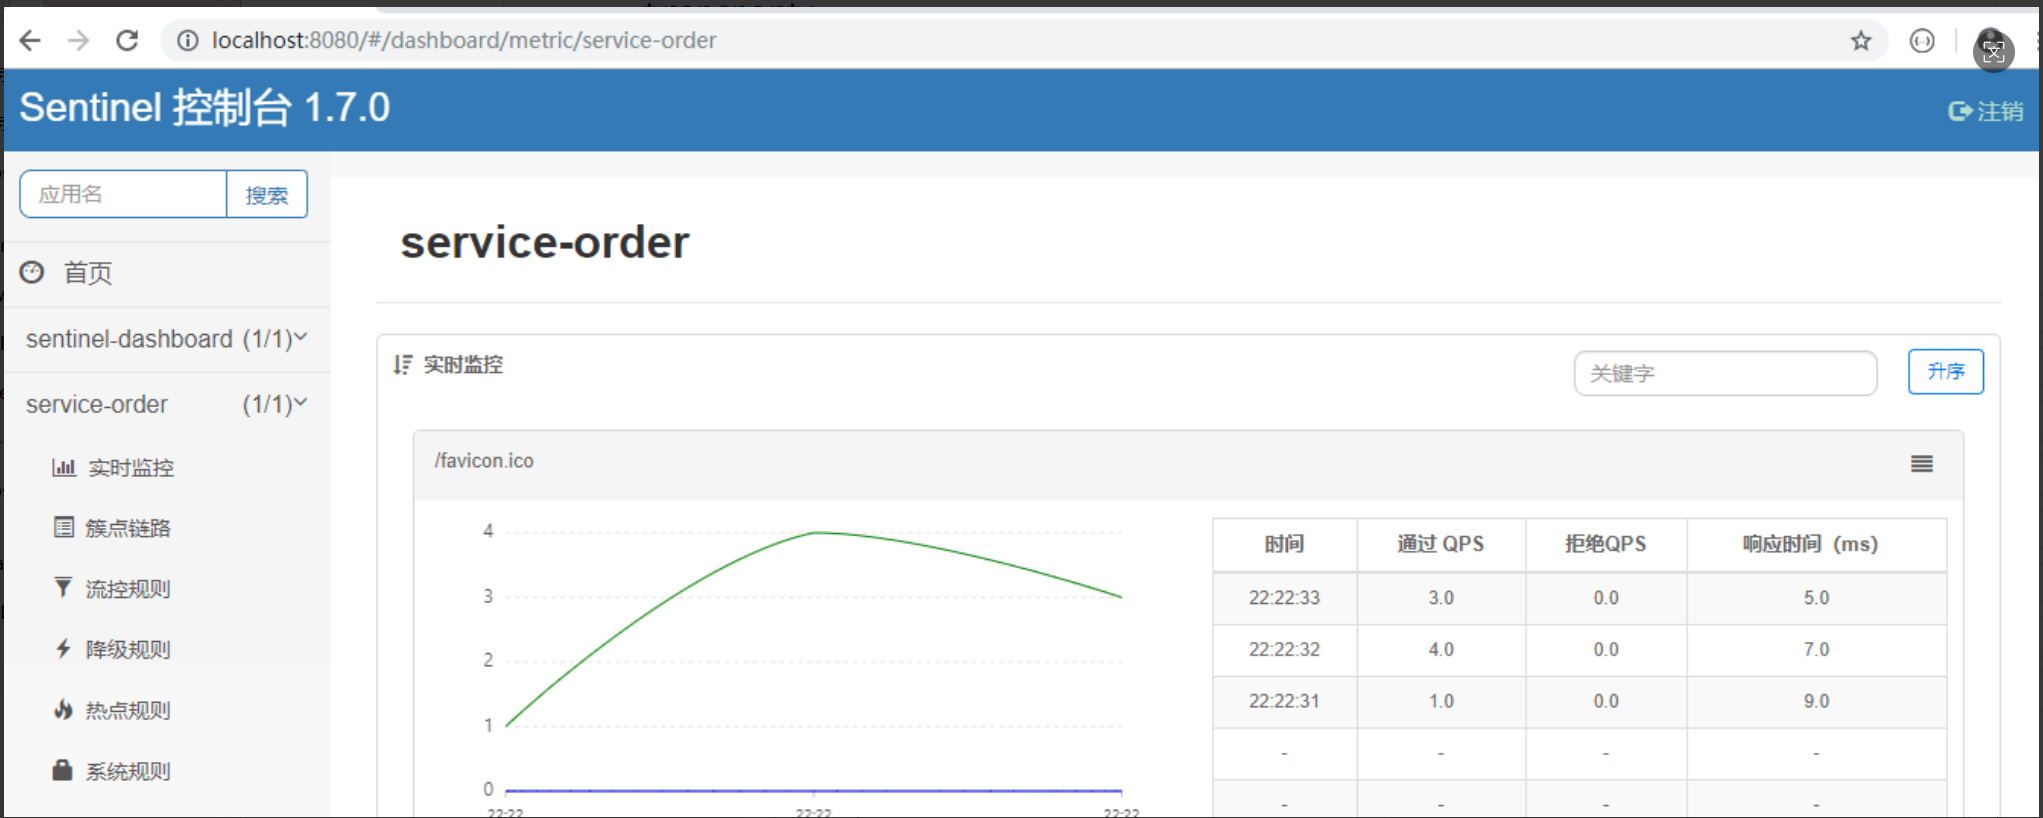Select the 22:22:31 time cell
This screenshot has height=818, width=2043.
tap(1284, 702)
